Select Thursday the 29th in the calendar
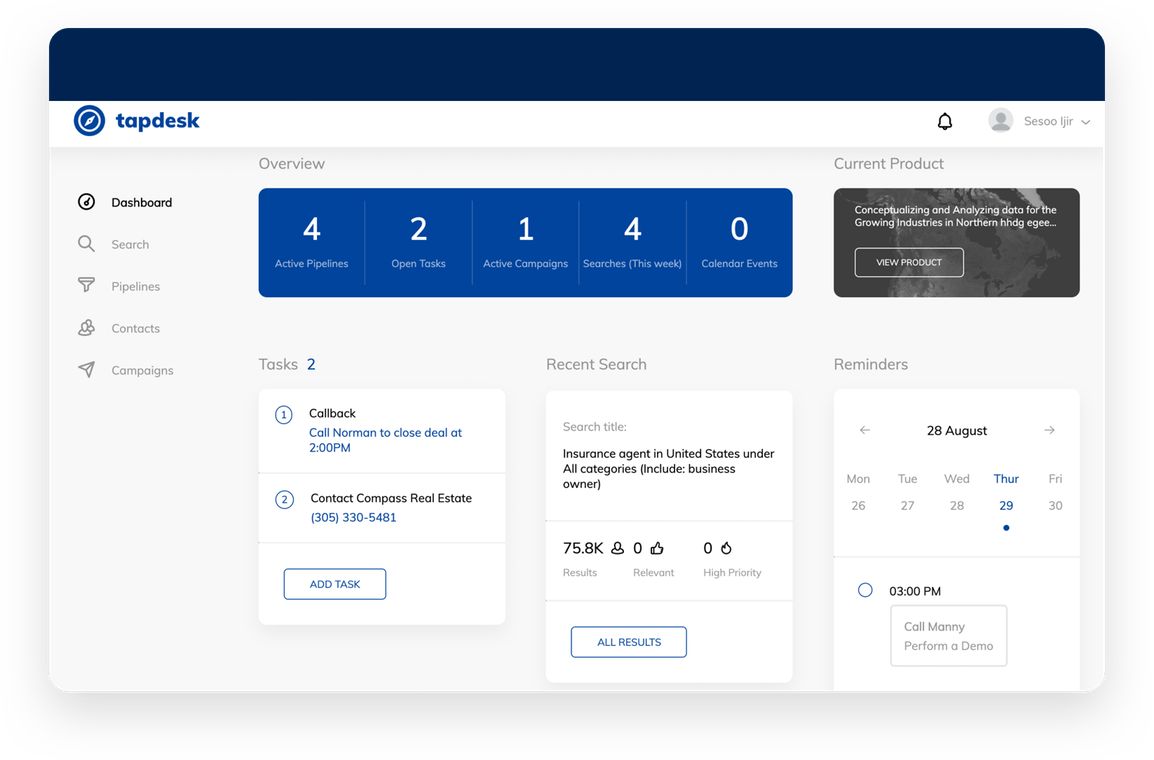Image resolution: width=1154 pixels, height=760 pixels. pos(1006,505)
